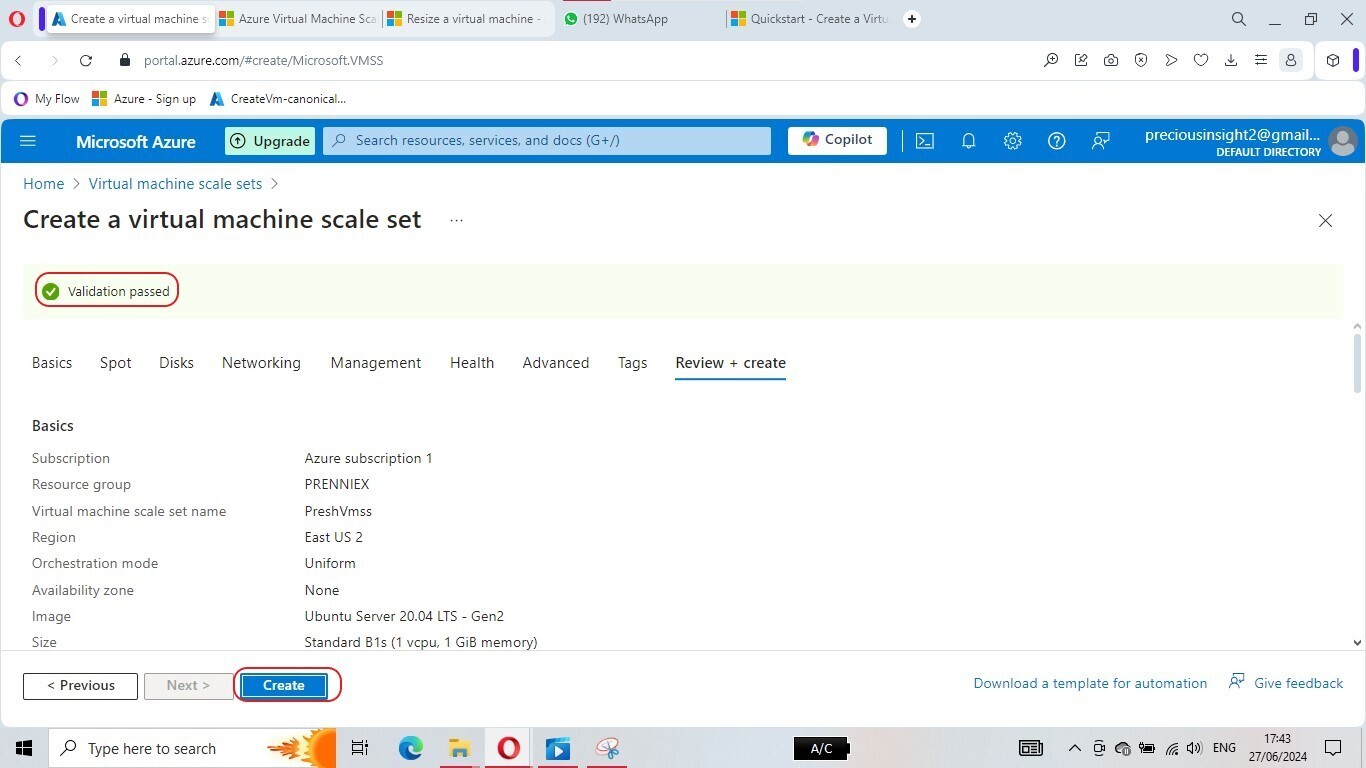Open the Tags tab
This screenshot has height=768, width=1366.
[632, 363]
